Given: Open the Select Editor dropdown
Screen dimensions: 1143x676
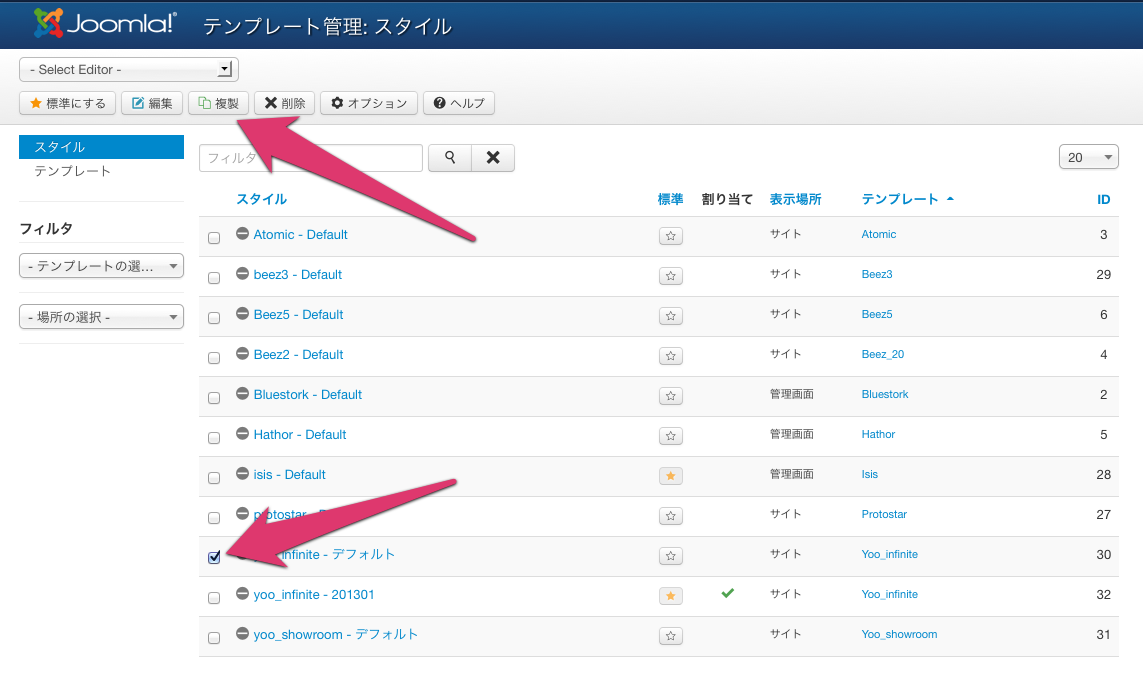Looking at the screenshot, I should (x=128, y=69).
